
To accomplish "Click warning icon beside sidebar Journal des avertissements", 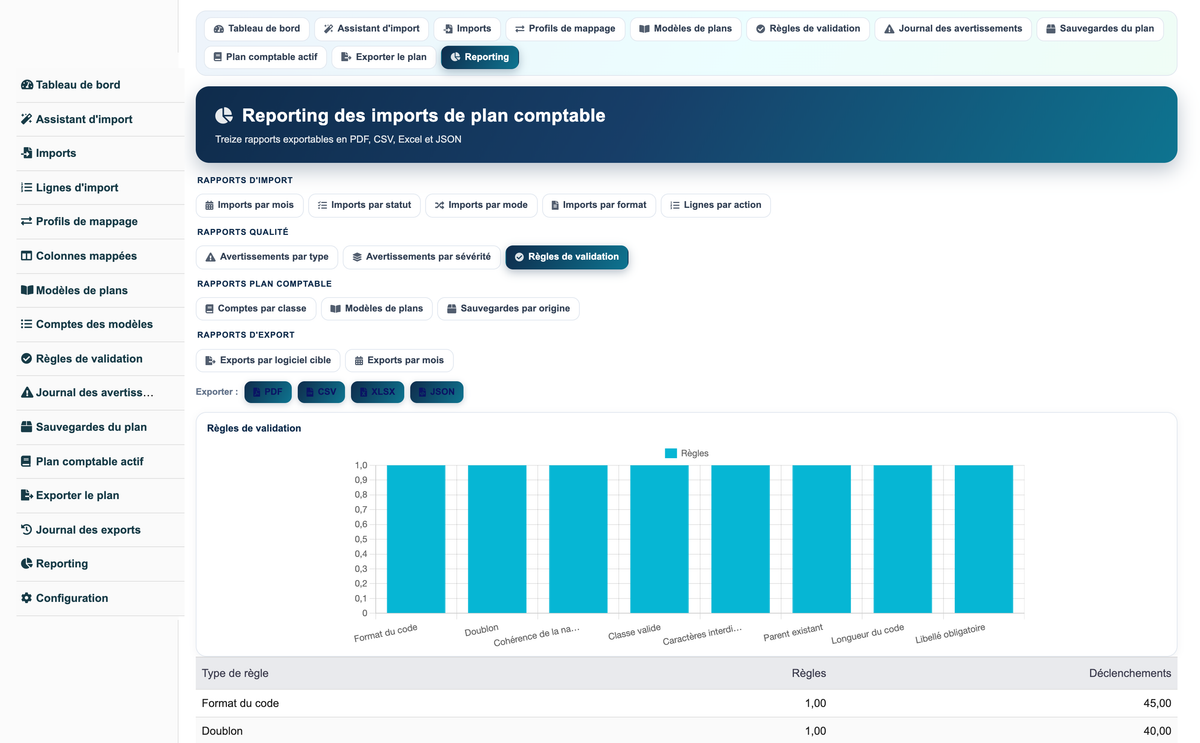I will (x=27, y=392).
